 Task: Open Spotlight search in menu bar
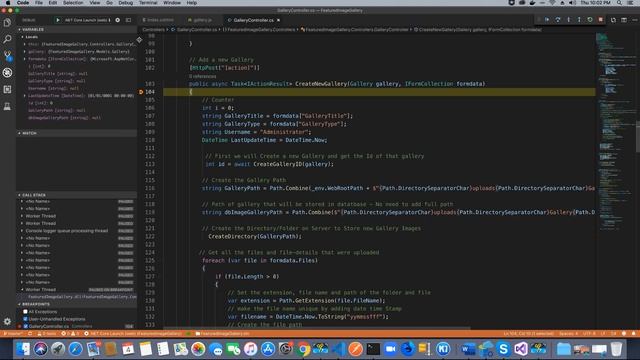[x=620, y=3]
